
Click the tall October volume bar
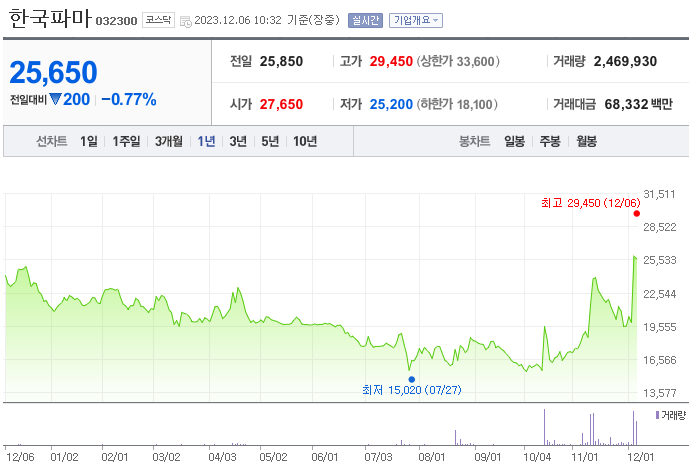[x=544, y=427]
